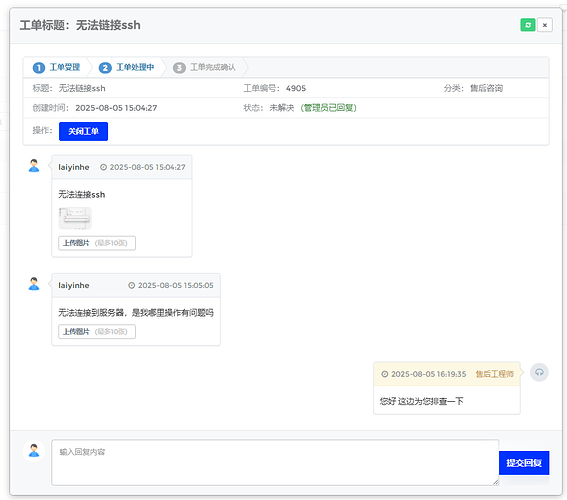567x500 pixels.
Task: Click laiyinhe avatar on 15:04:27 message
Action: [34, 166]
